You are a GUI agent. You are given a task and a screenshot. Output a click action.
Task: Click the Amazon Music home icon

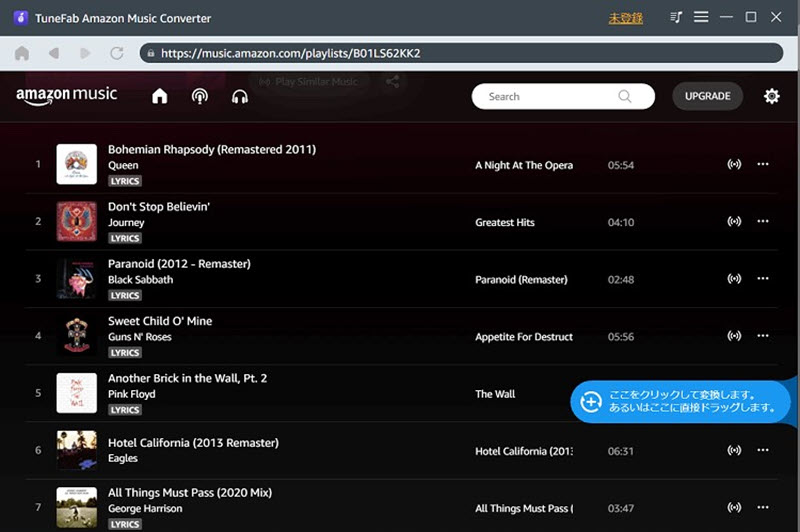160,96
